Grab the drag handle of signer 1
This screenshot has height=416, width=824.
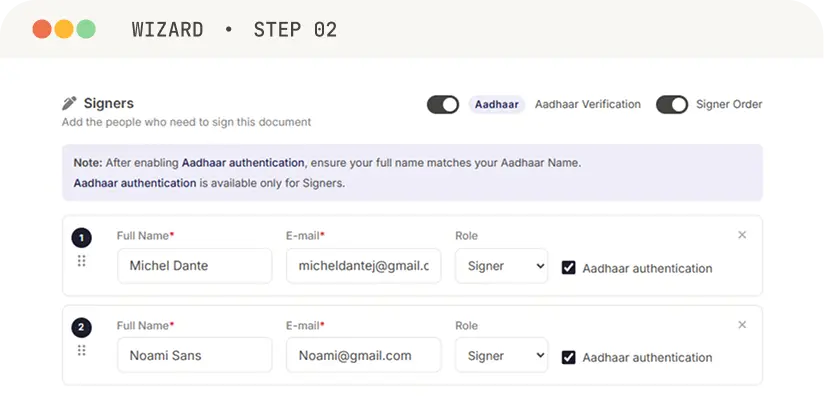pos(81,261)
